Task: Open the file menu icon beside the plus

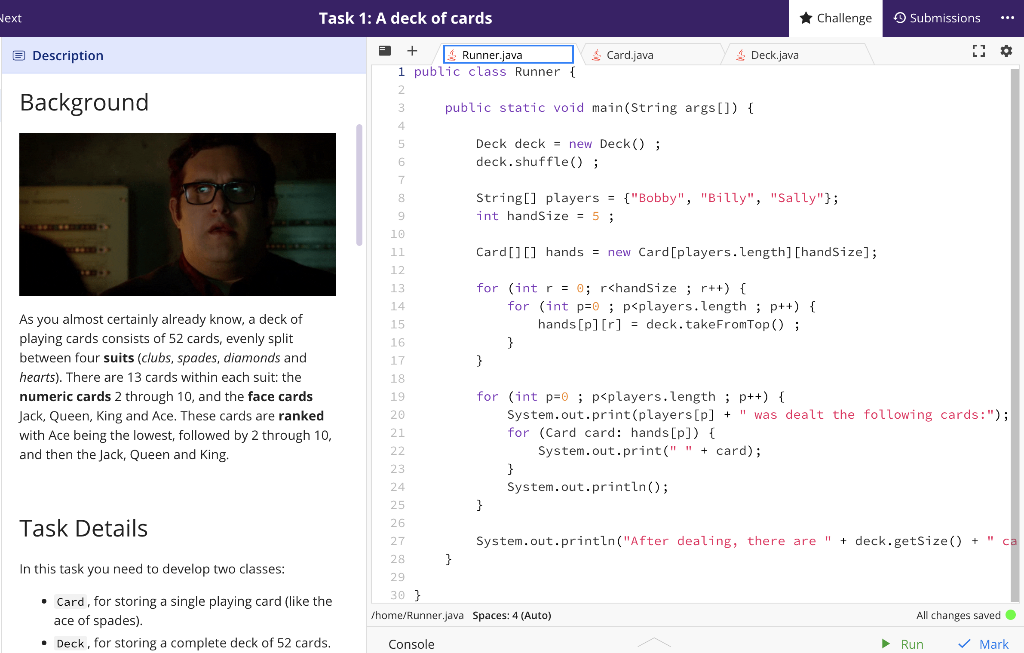Action: click(385, 50)
